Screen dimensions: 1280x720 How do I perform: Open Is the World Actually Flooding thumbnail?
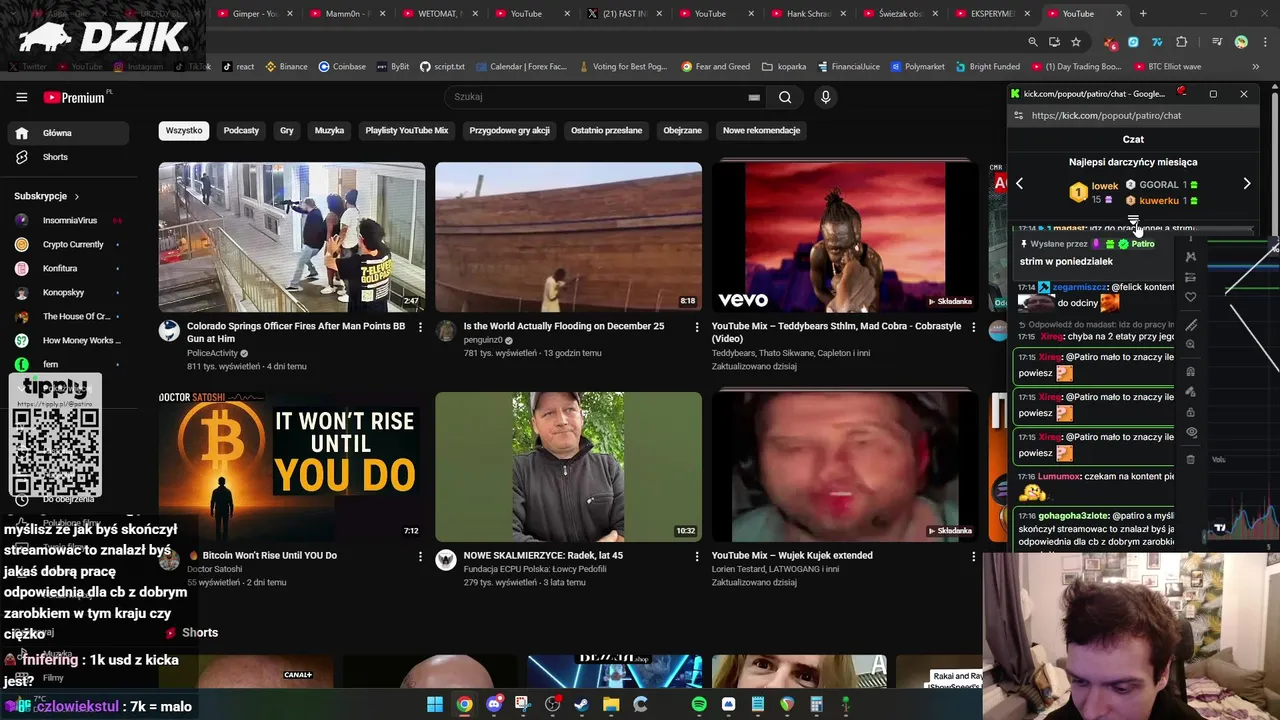click(x=568, y=237)
